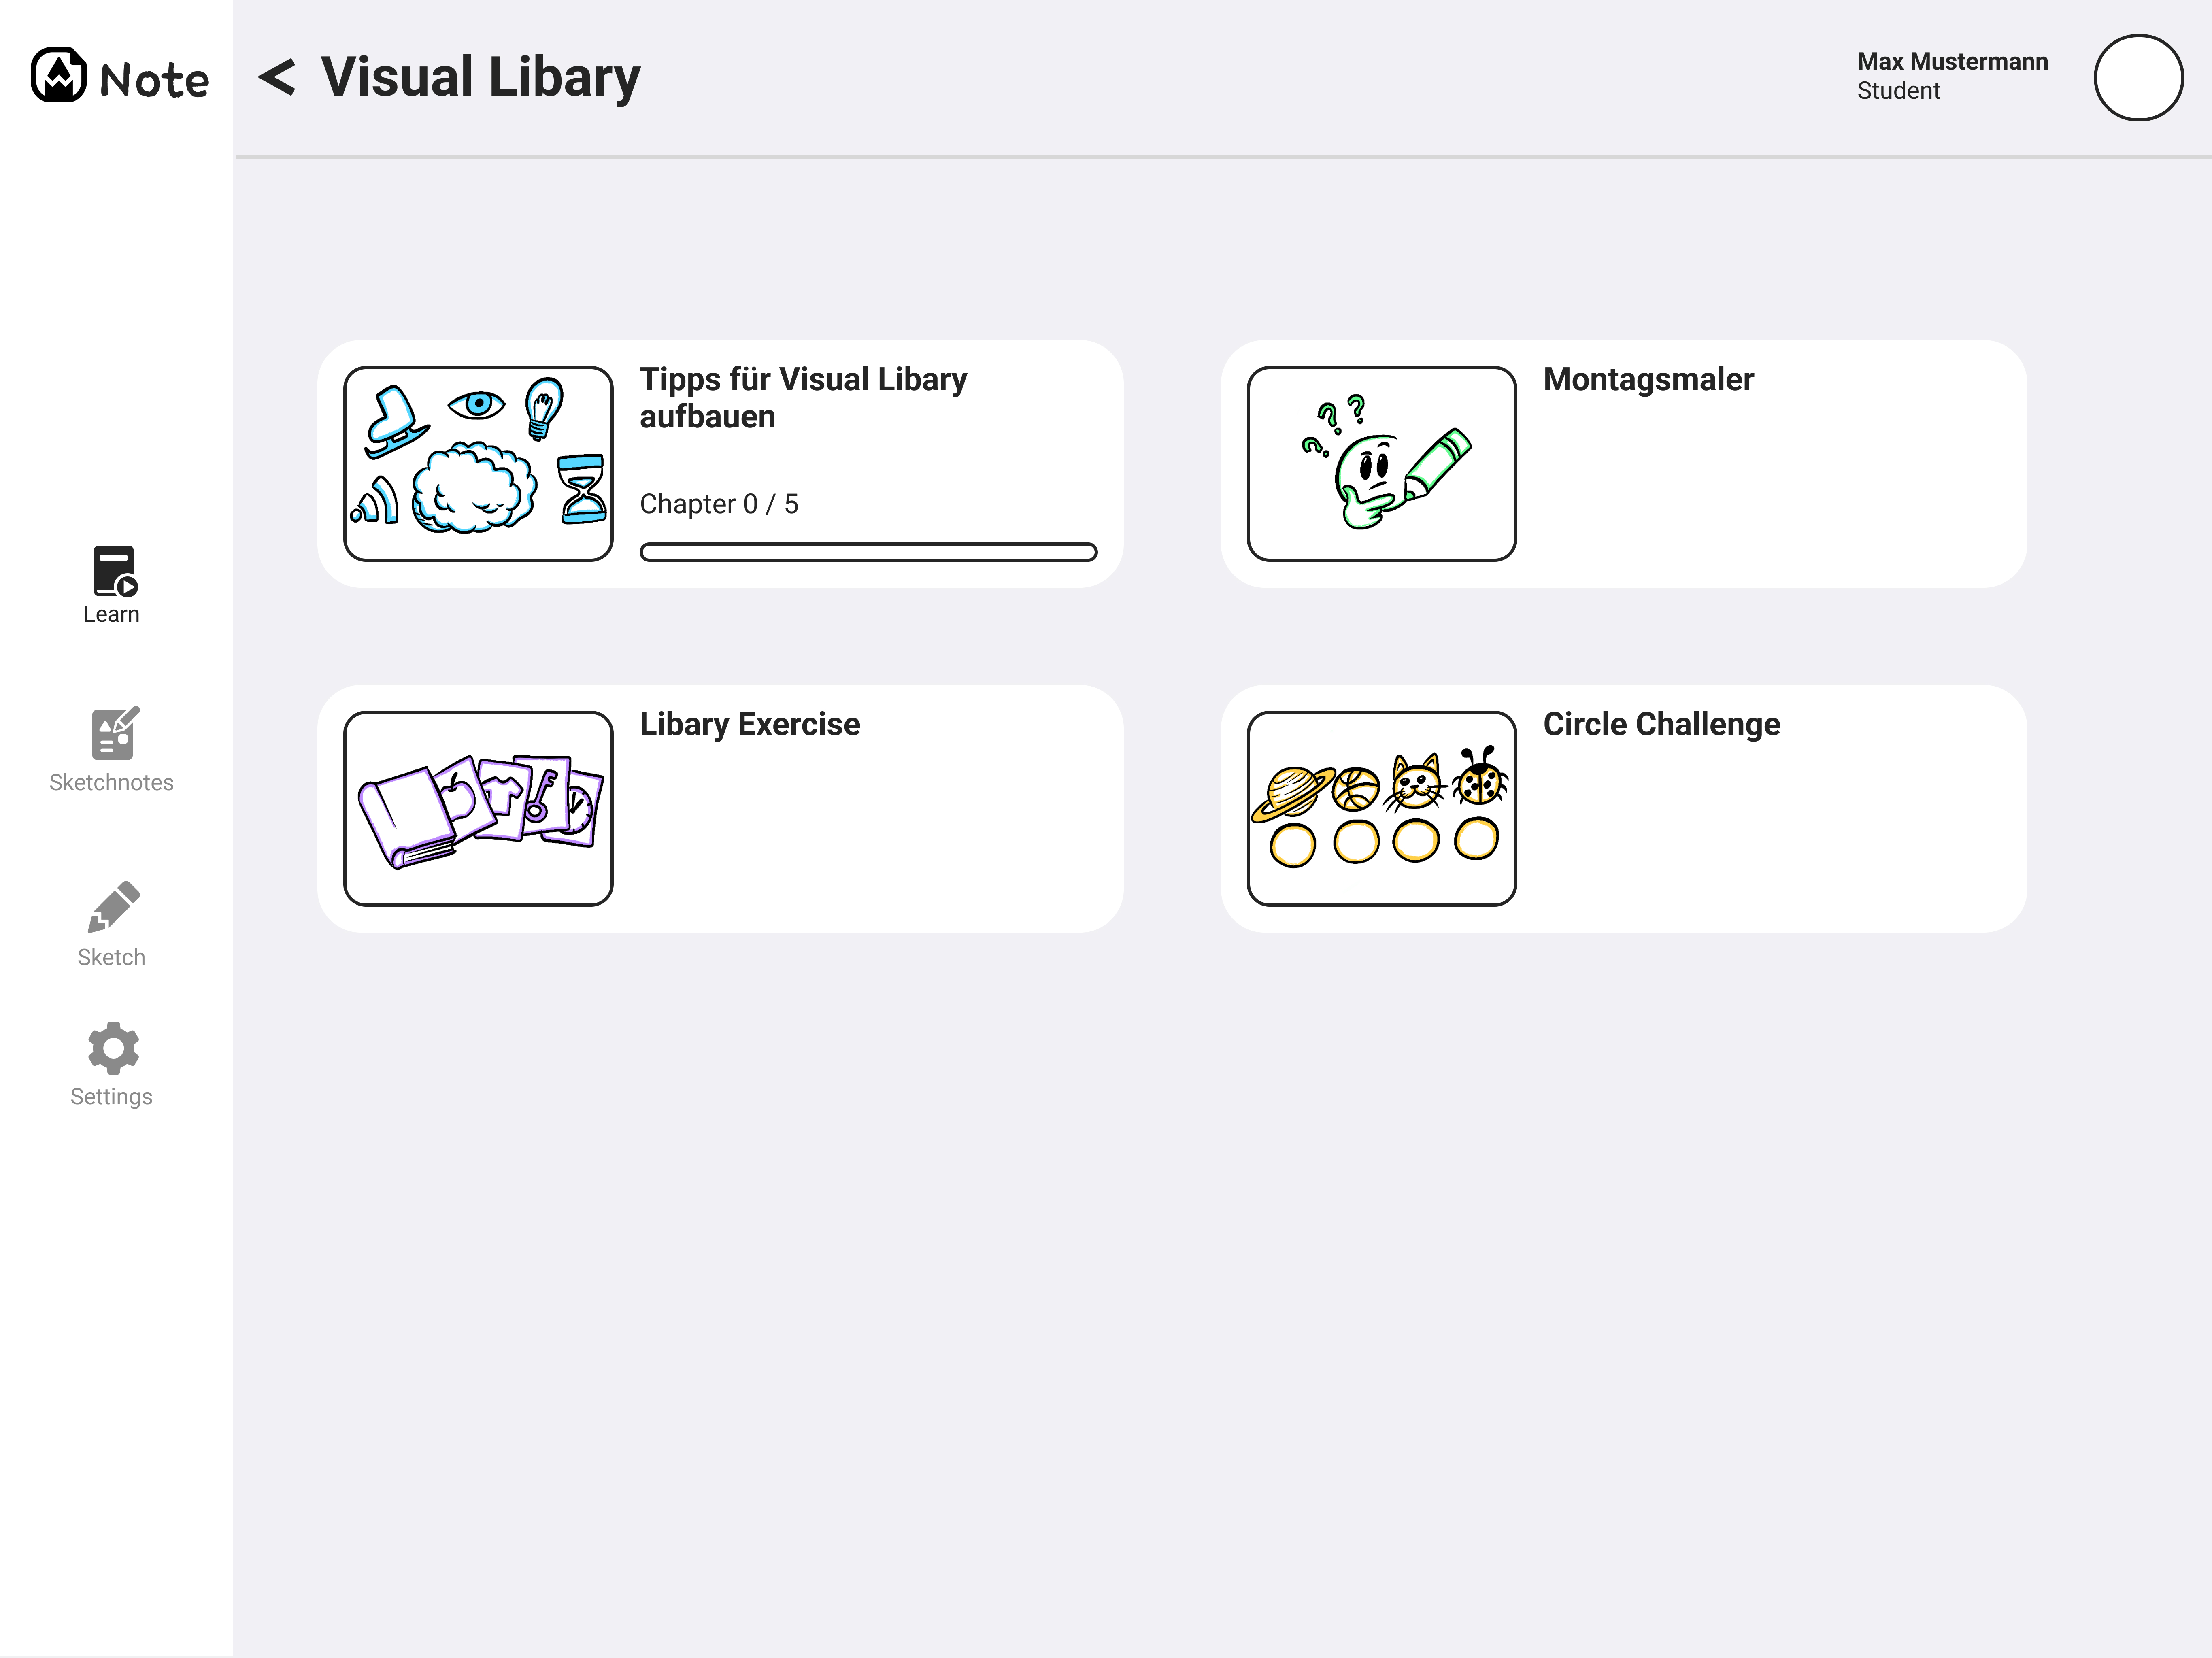Image resolution: width=2212 pixels, height=1658 pixels.
Task: Go back using the left chevron
Action: [277, 77]
